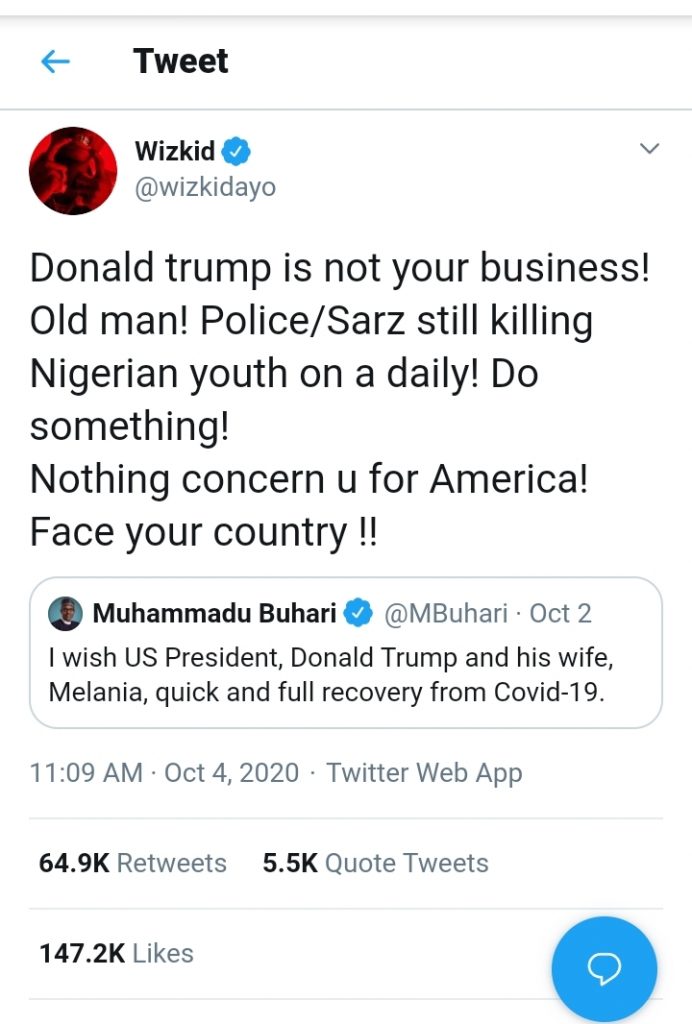Tap the @MBuhari handle
692x1024 pixels.
(x=446, y=613)
